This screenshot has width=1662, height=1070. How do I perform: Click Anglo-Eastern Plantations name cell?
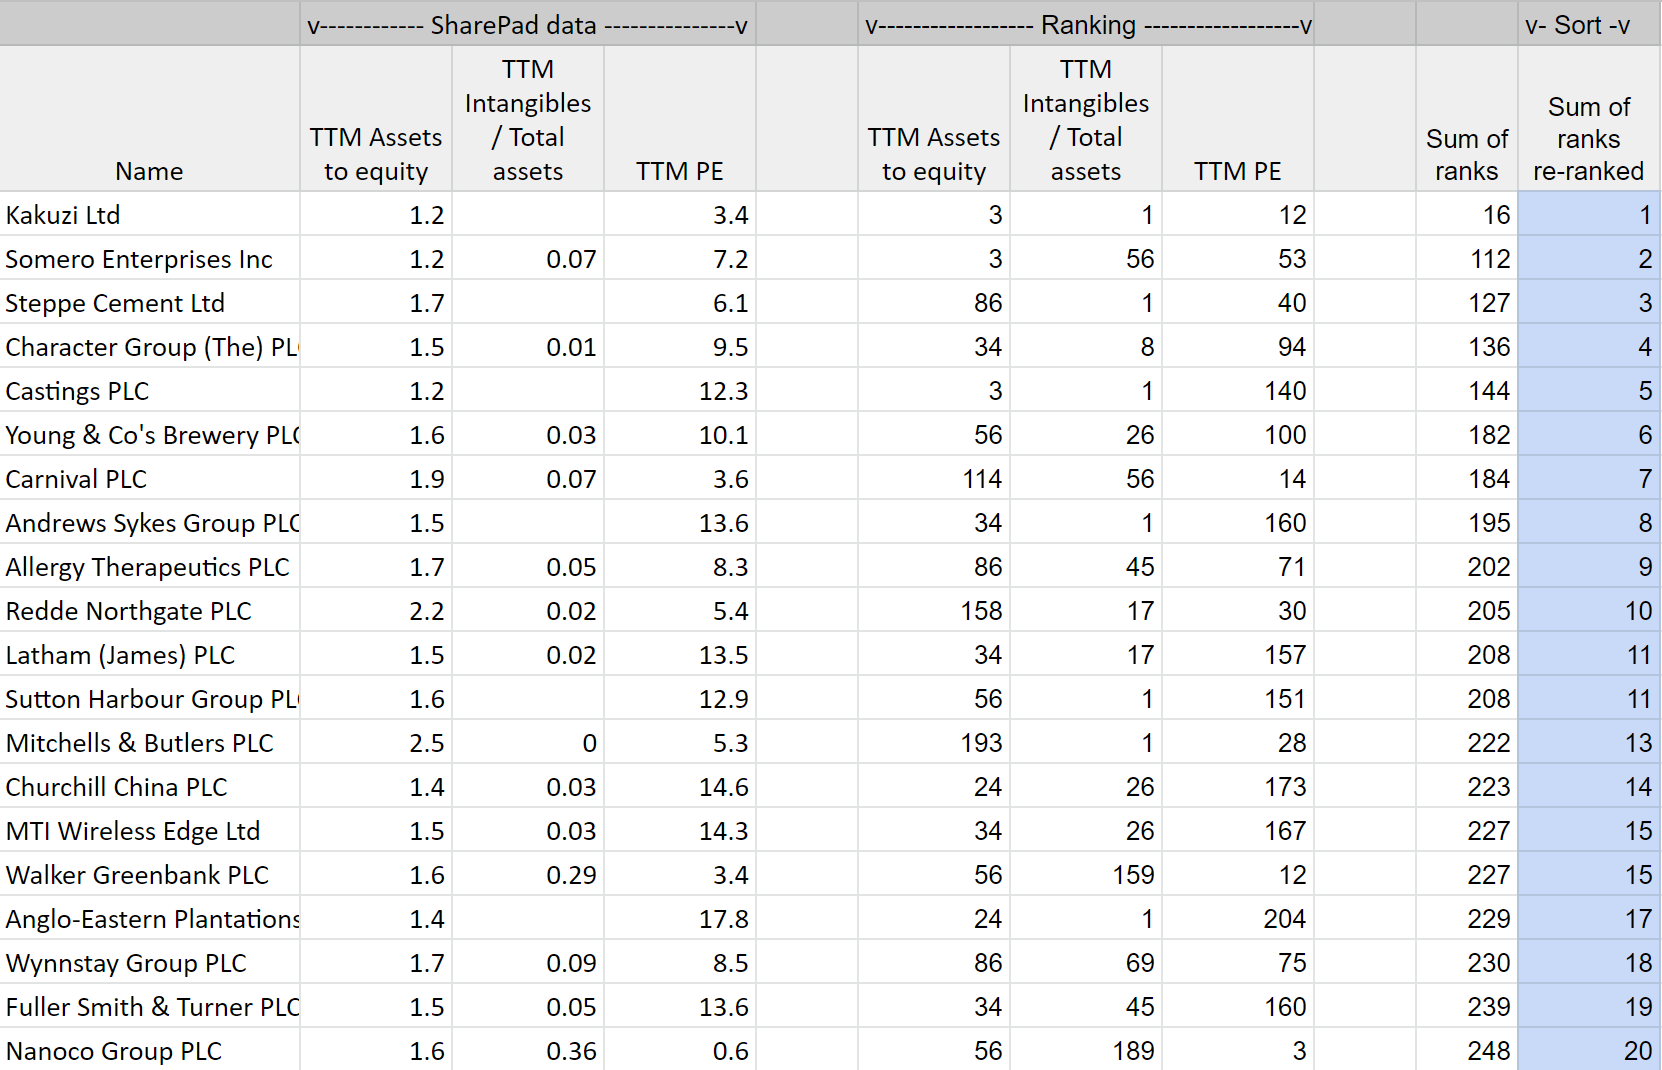tap(150, 918)
